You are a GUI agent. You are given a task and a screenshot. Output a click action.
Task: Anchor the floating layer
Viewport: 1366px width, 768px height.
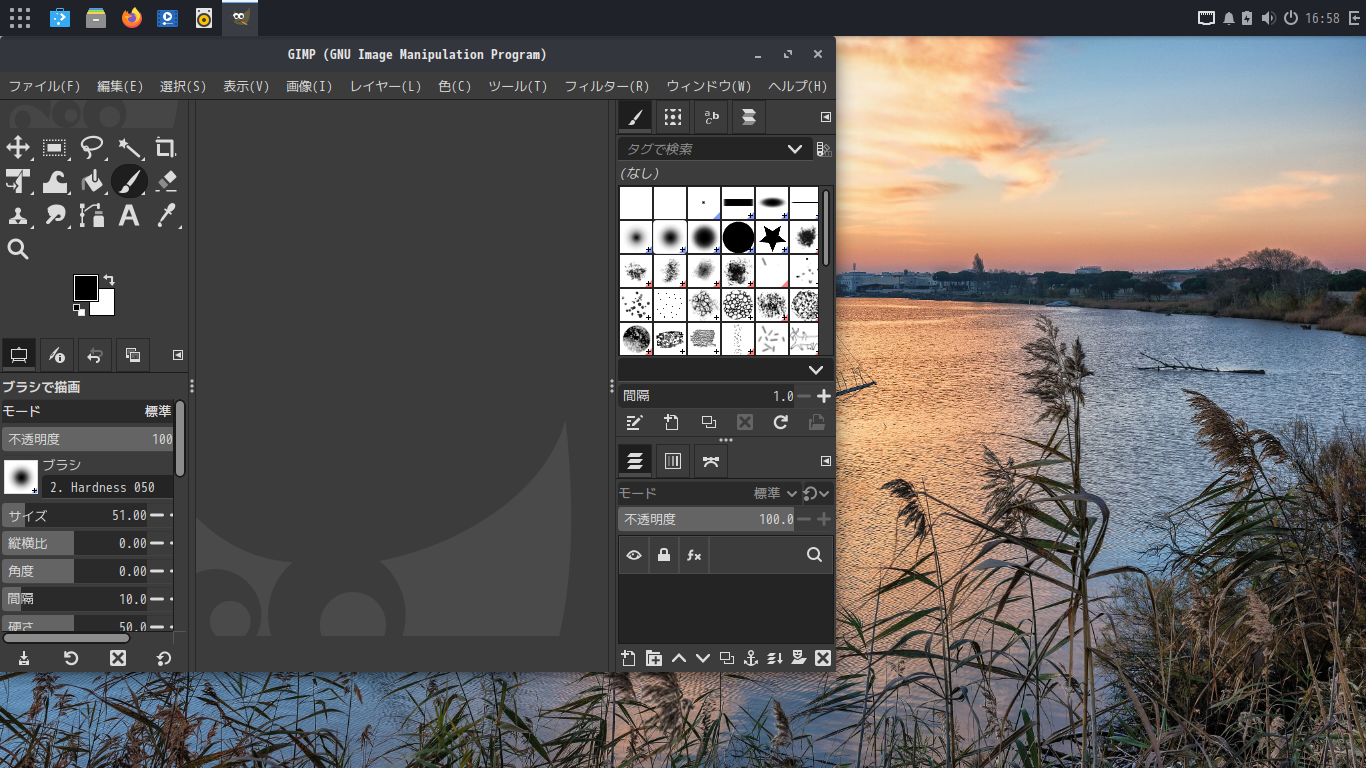click(750, 658)
